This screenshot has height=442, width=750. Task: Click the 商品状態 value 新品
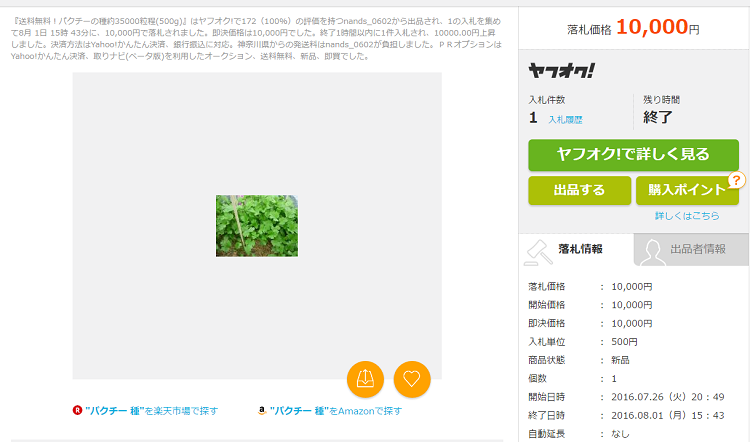[620, 360]
